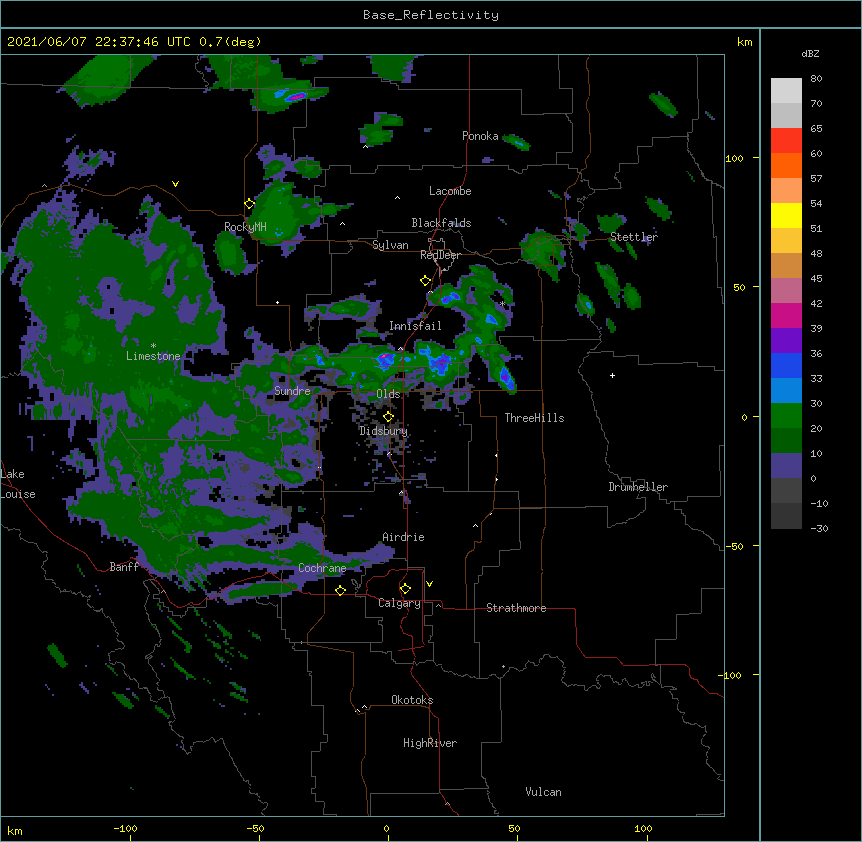This screenshot has height=842, width=862.
Task: Select the yellow diamond marker above Didsbury
Action: tap(388, 417)
